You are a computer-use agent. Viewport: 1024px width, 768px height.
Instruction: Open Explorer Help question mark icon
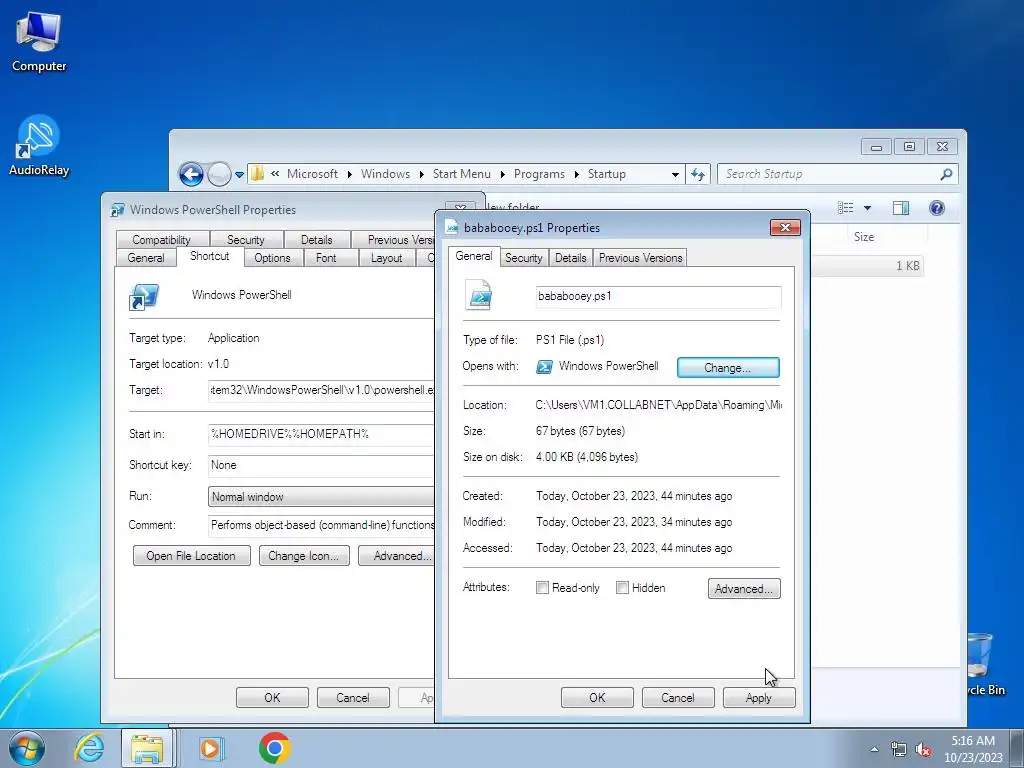click(x=936, y=208)
